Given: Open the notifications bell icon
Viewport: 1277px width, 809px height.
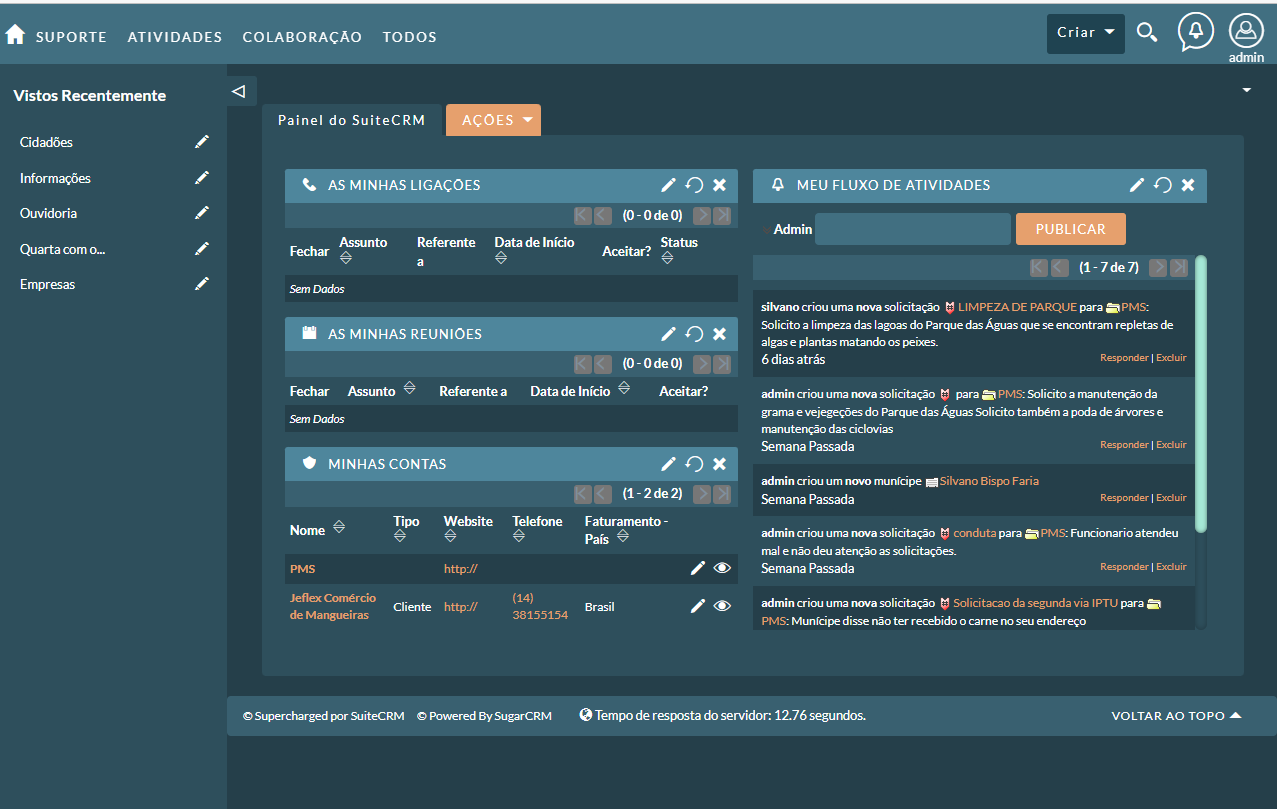Looking at the screenshot, I should point(1196,32).
